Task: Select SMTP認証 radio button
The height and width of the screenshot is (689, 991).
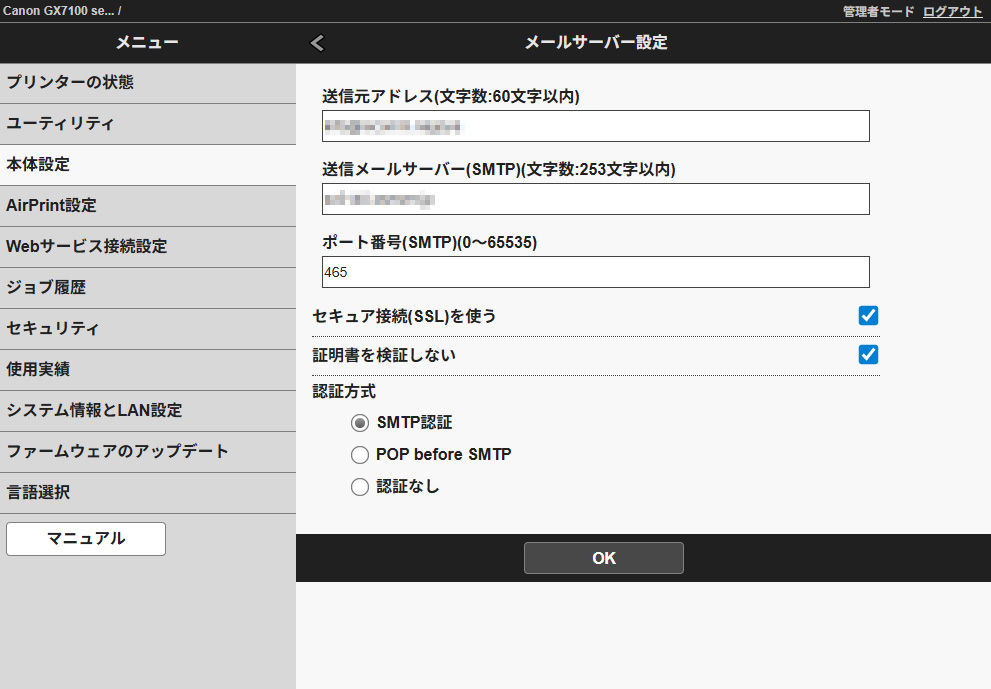Action: coord(360,423)
